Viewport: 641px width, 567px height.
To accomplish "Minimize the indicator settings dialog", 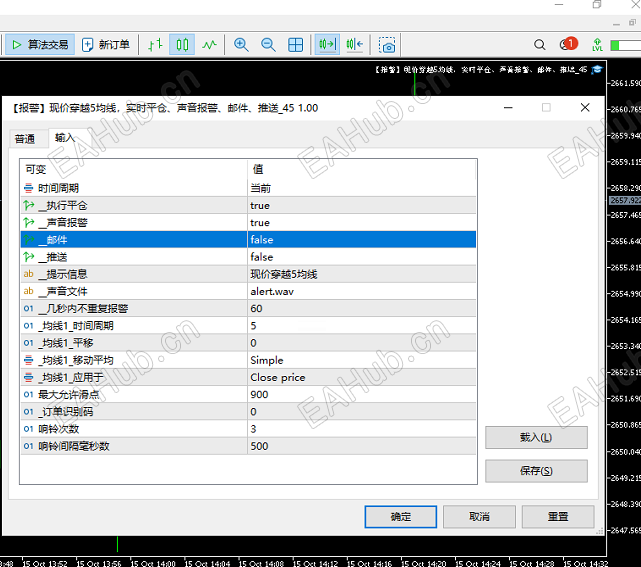I will pyautogui.click(x=508, y=108).
